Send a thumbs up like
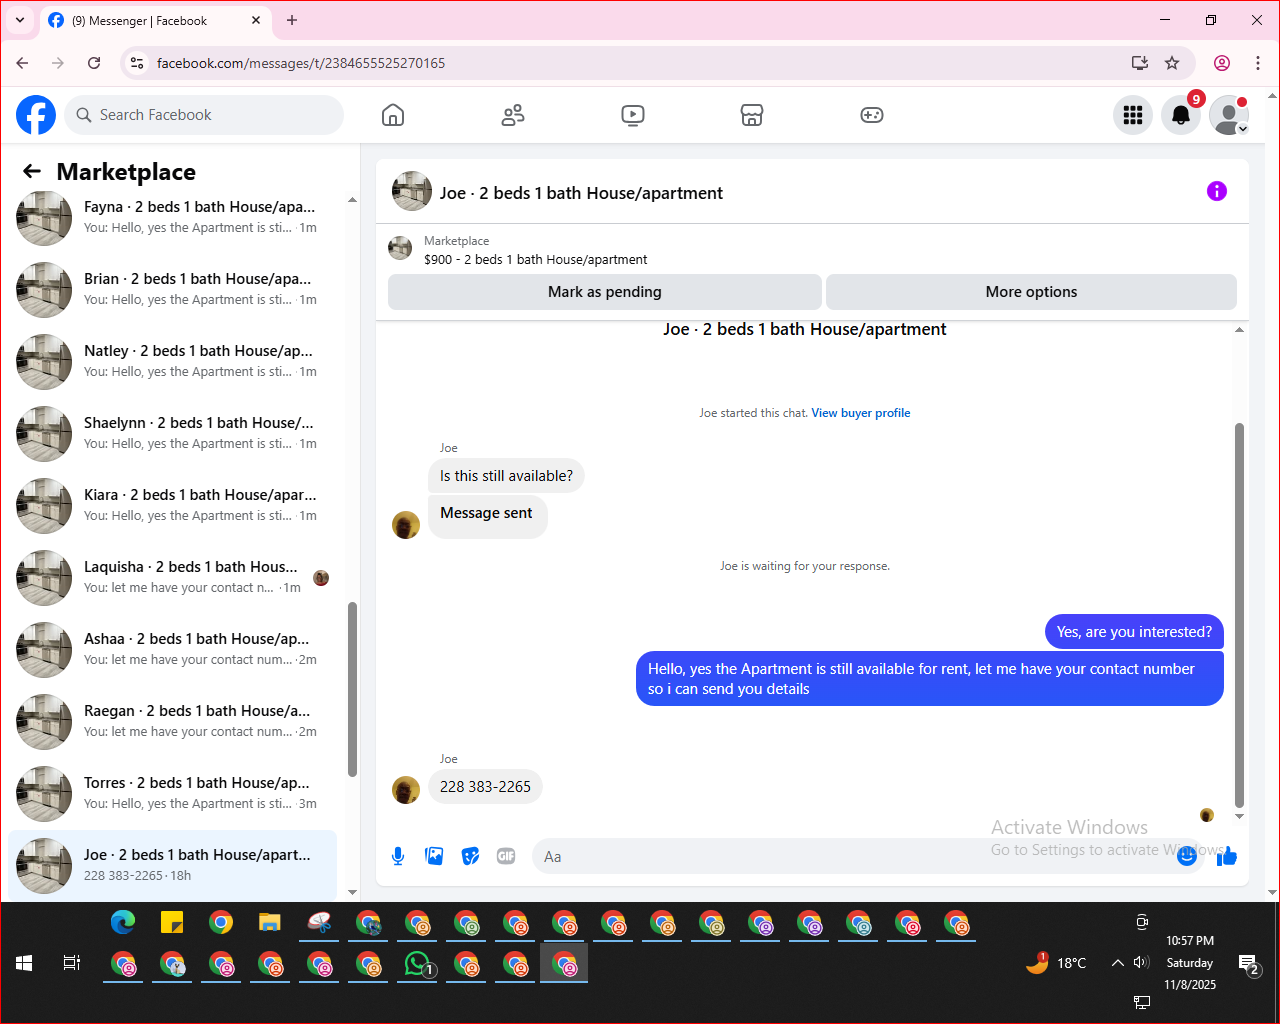This screenshot has height=1024, width=1280. click(1227, 856)
